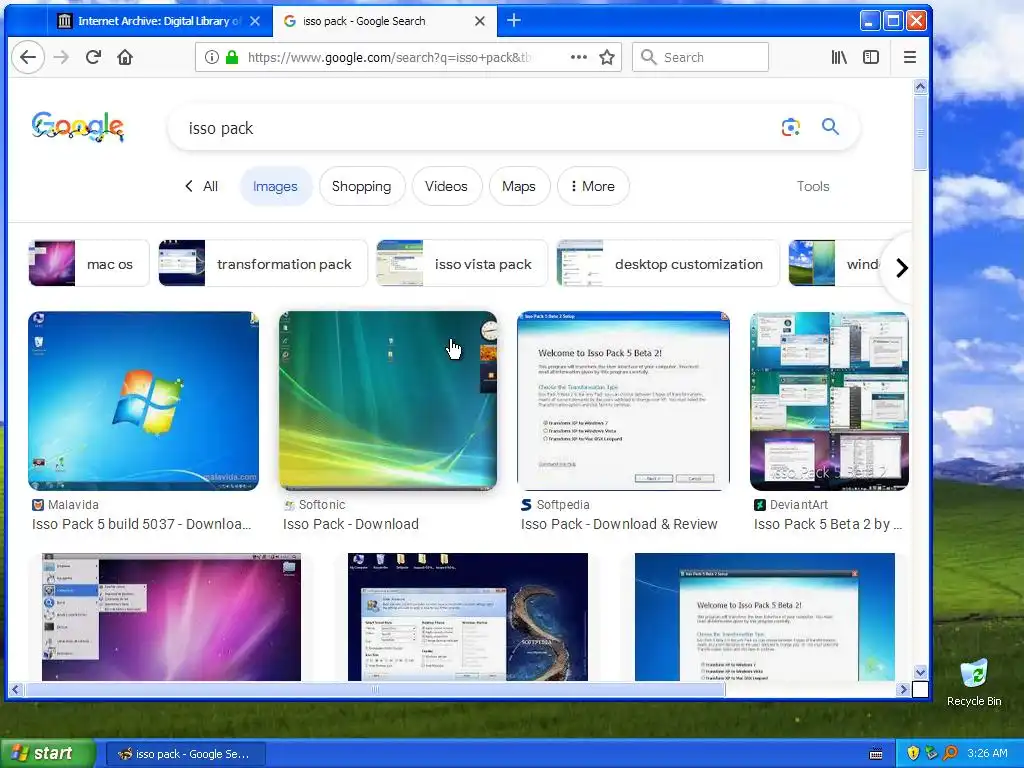Select isso pack taskbar window button
The width and height of the screenshot is (1024, 768).
click(185, 754)
